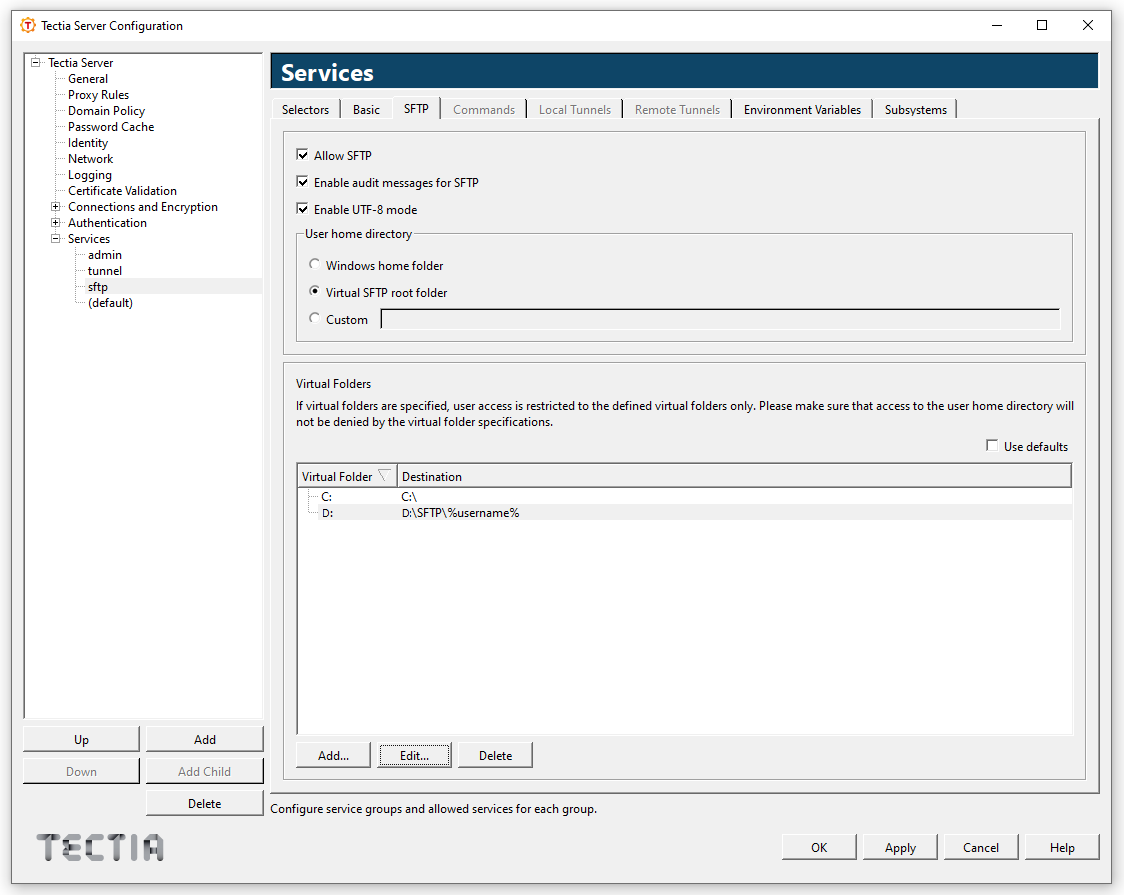1124x895 pixels.
Task: Select the Custom home directory option
Action: coord(314,318)
